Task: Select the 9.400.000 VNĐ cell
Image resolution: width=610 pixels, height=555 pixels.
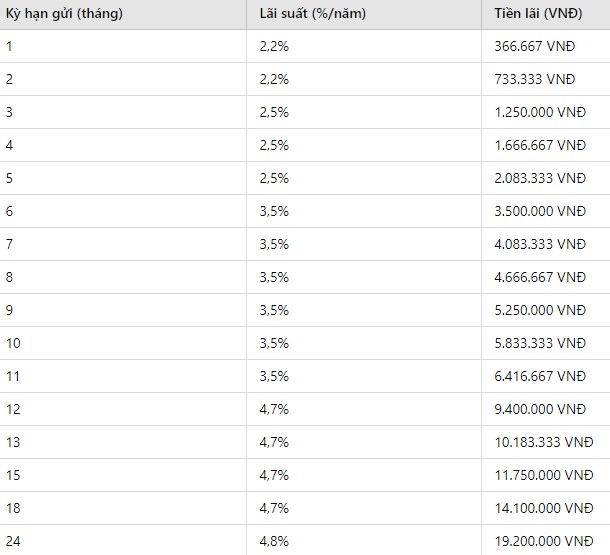Action: point(540,409)
